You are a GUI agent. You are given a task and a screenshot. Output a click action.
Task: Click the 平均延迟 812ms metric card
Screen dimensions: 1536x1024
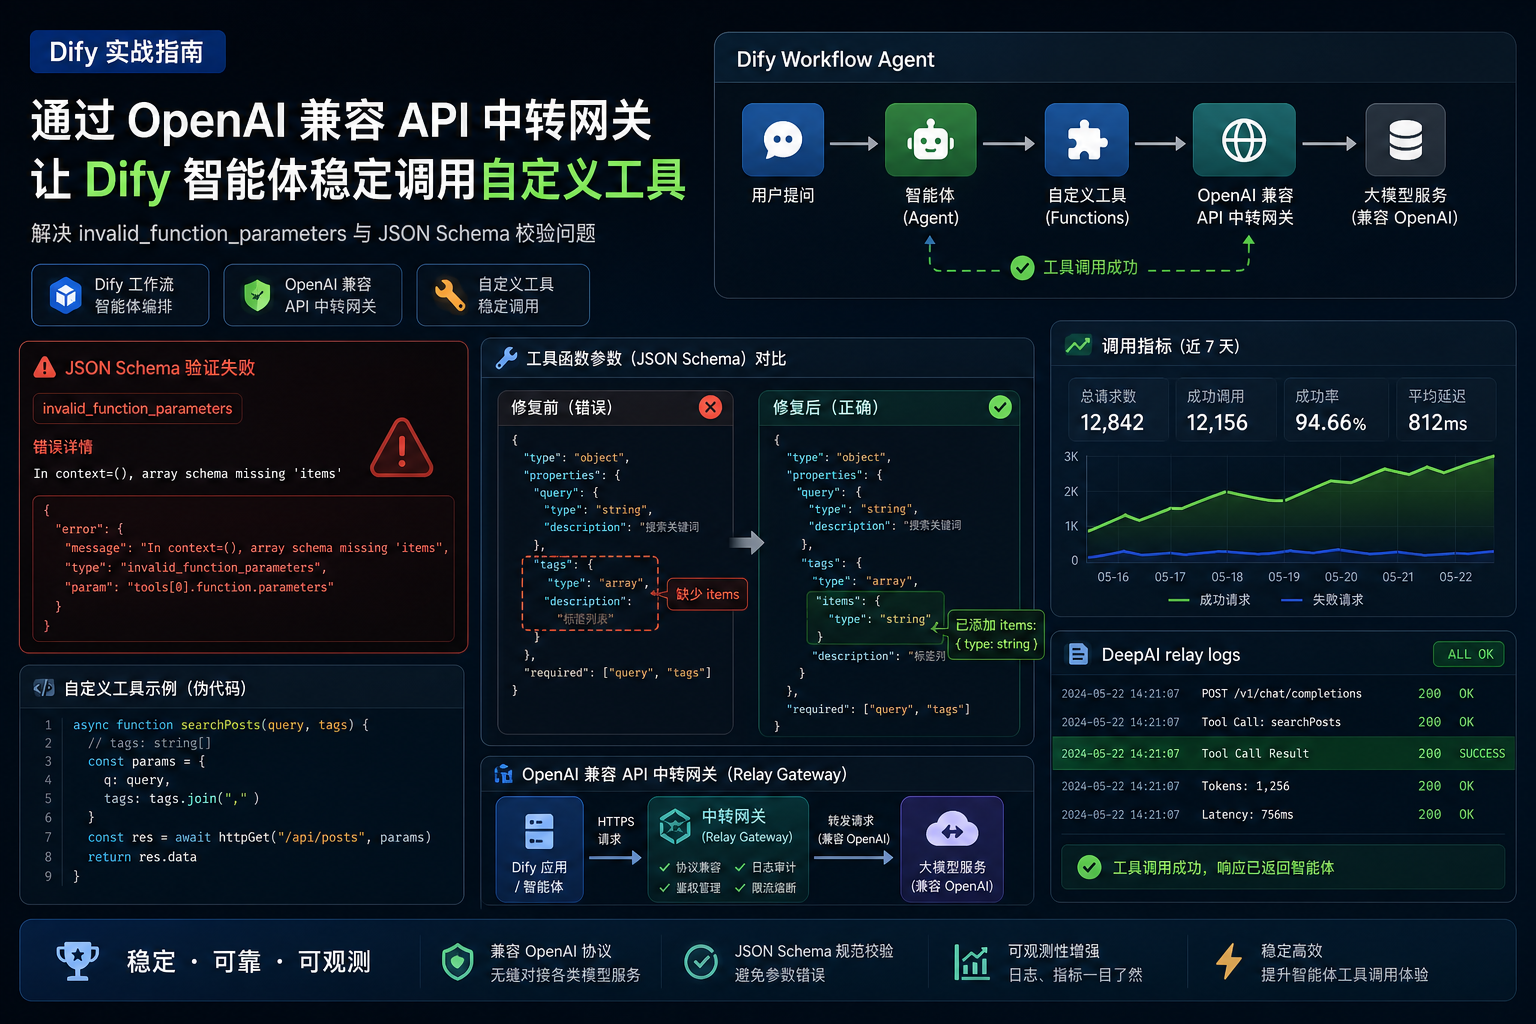1446,409
